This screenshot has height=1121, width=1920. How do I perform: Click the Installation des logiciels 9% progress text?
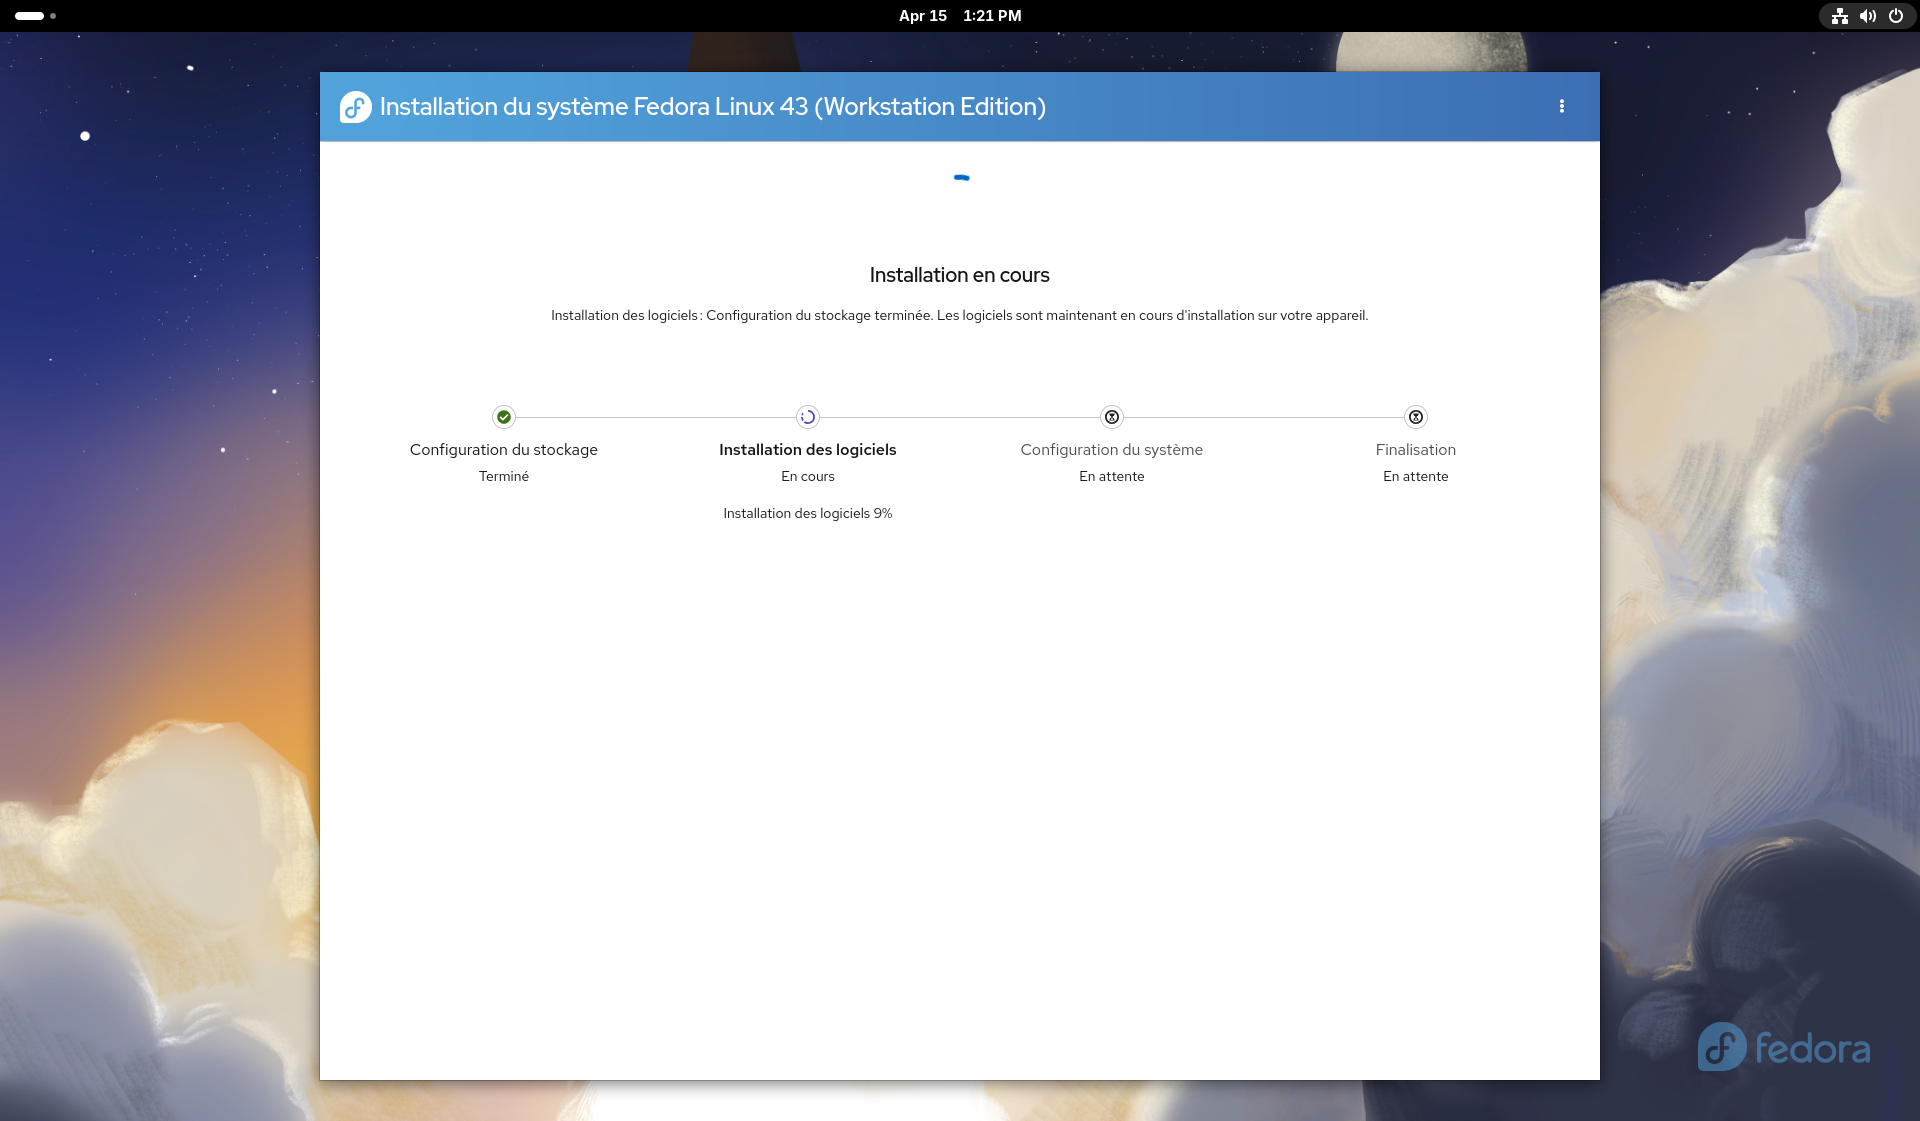tap(807, 513)
